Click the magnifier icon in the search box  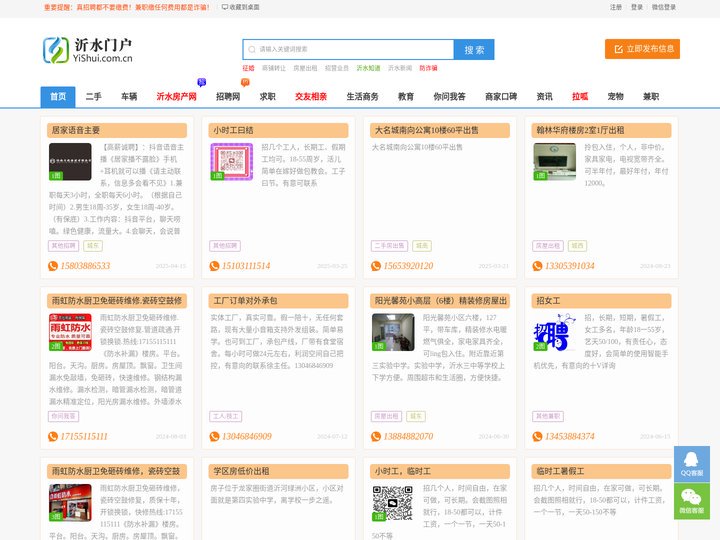pyautogui.click(x=252, y=50)
